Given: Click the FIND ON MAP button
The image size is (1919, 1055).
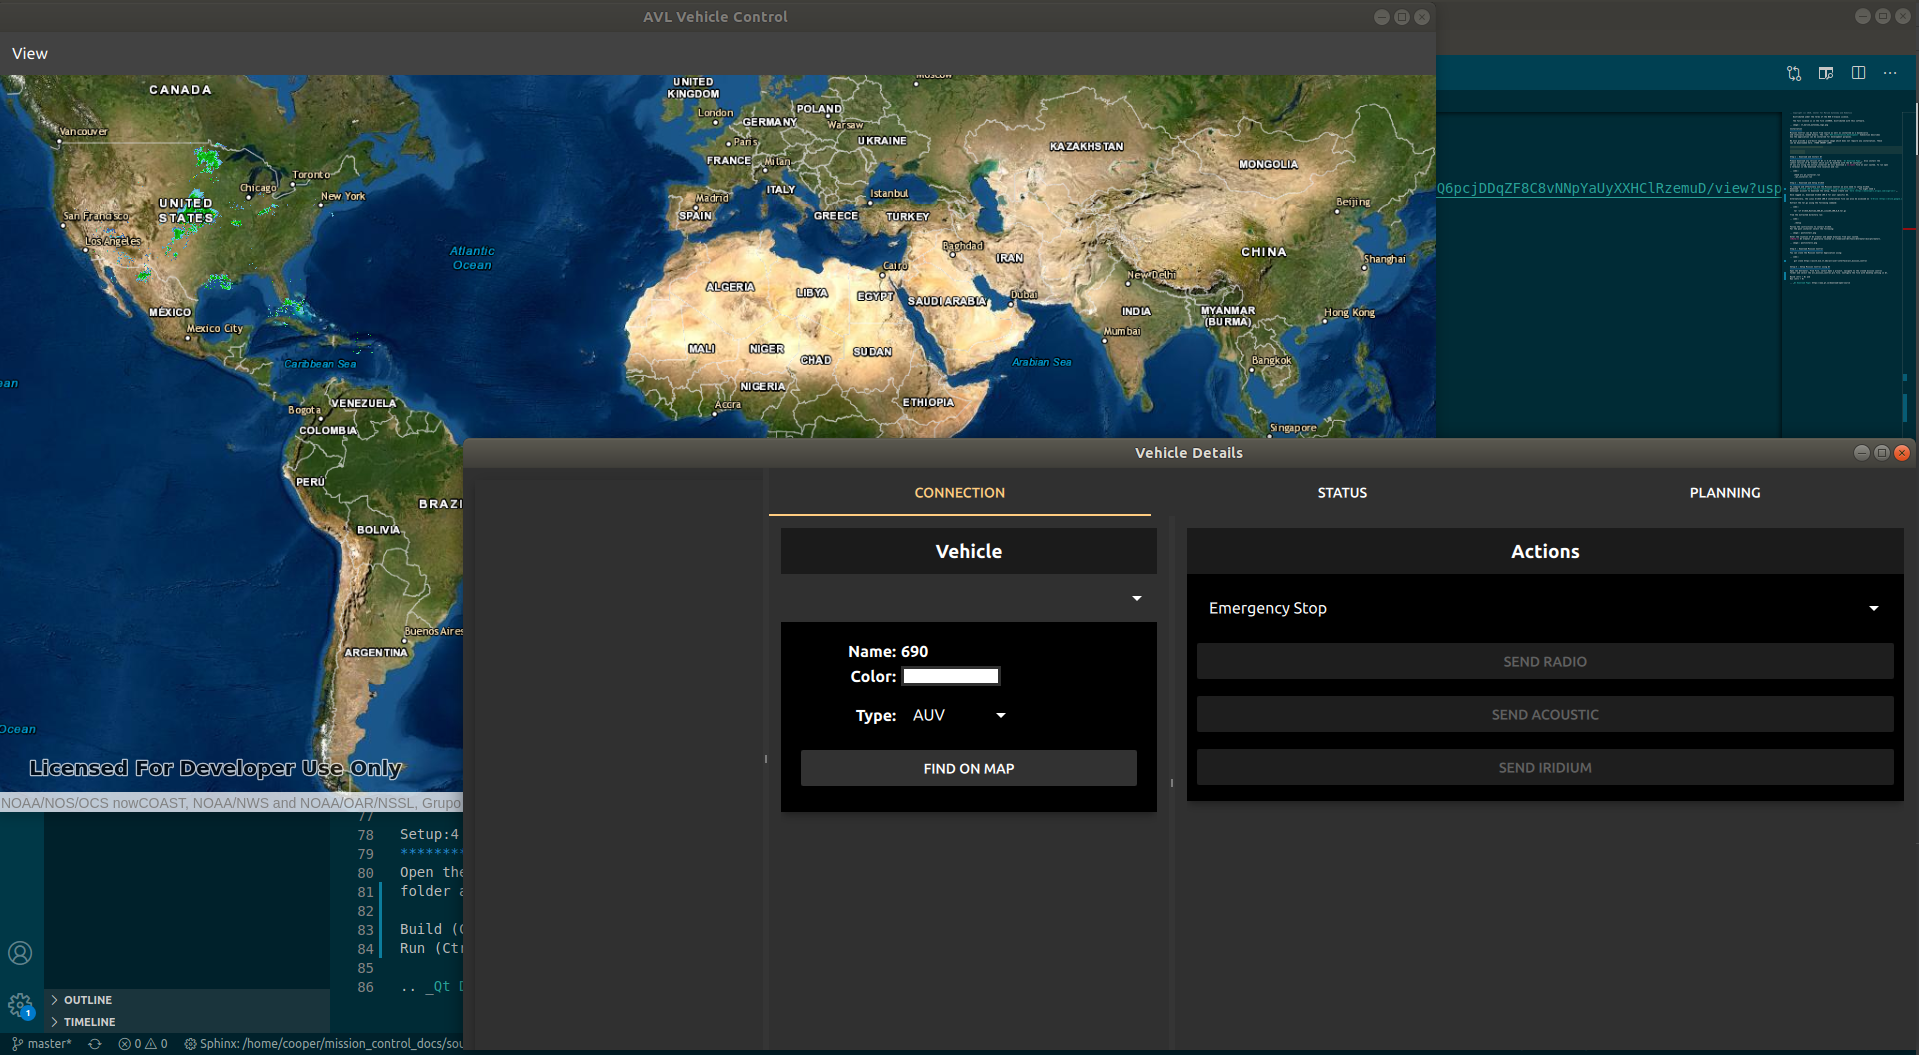Looking at the screenshot, I should (x=969, y=768).
